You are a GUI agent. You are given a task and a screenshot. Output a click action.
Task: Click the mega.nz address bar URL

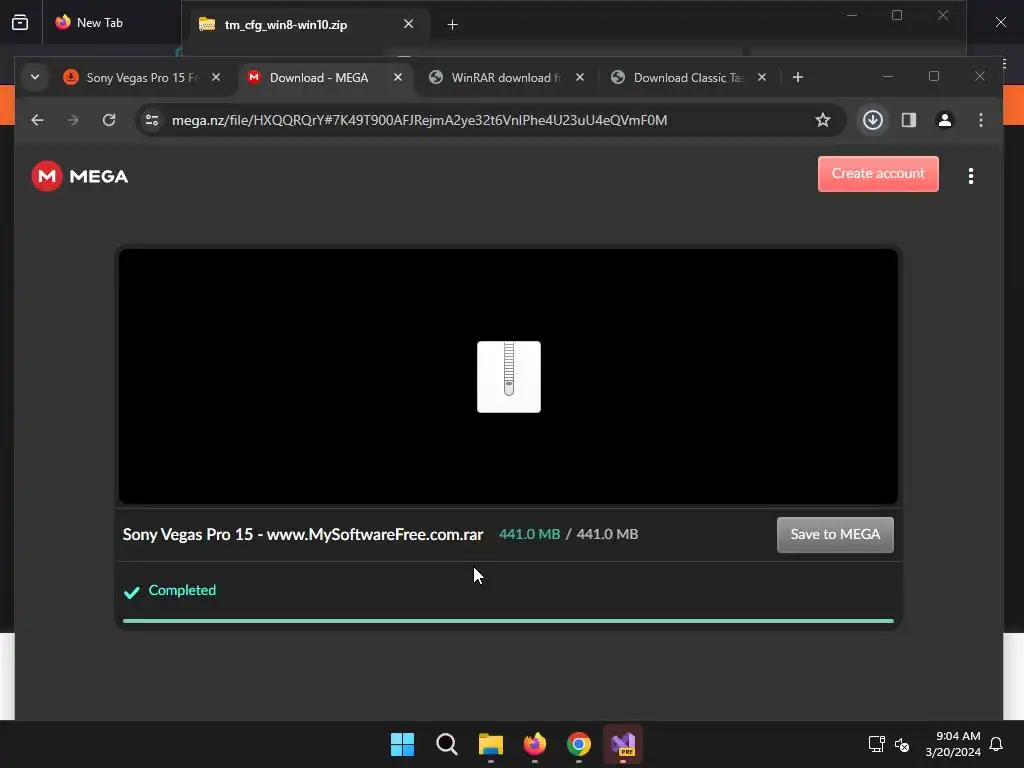[419, 120]
